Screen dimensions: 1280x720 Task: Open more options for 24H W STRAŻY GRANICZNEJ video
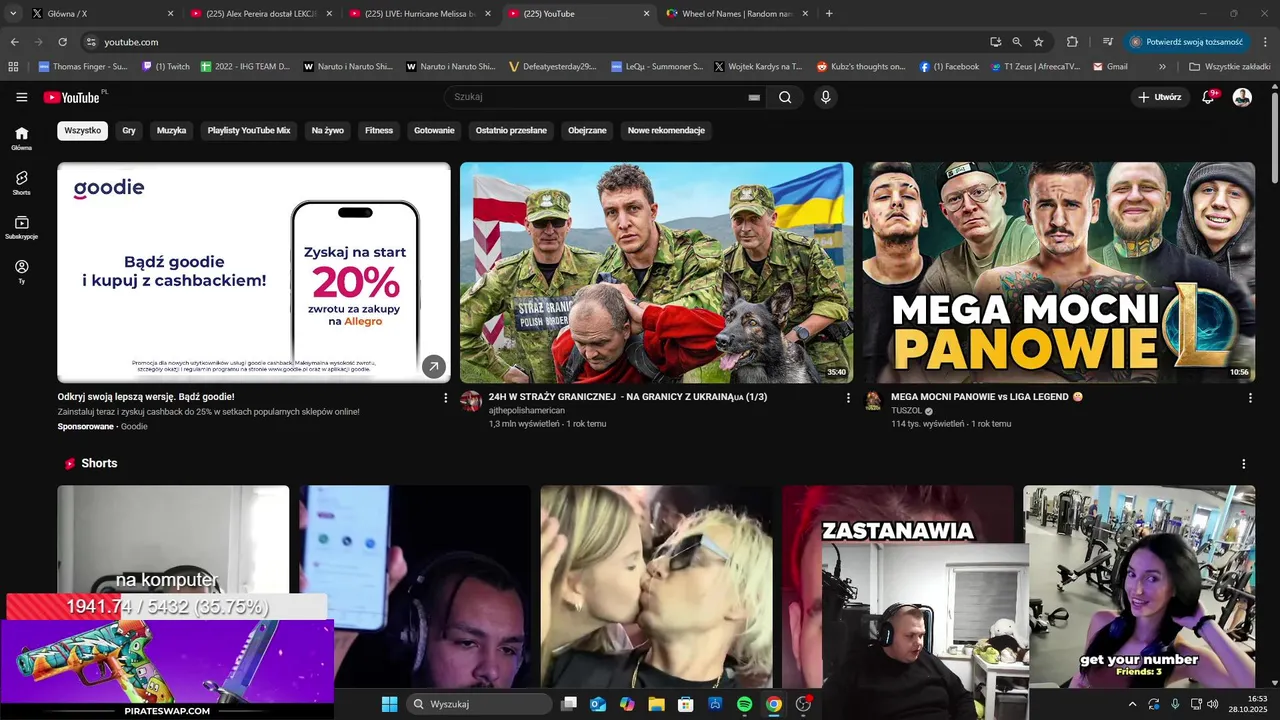tap(848, 398)
